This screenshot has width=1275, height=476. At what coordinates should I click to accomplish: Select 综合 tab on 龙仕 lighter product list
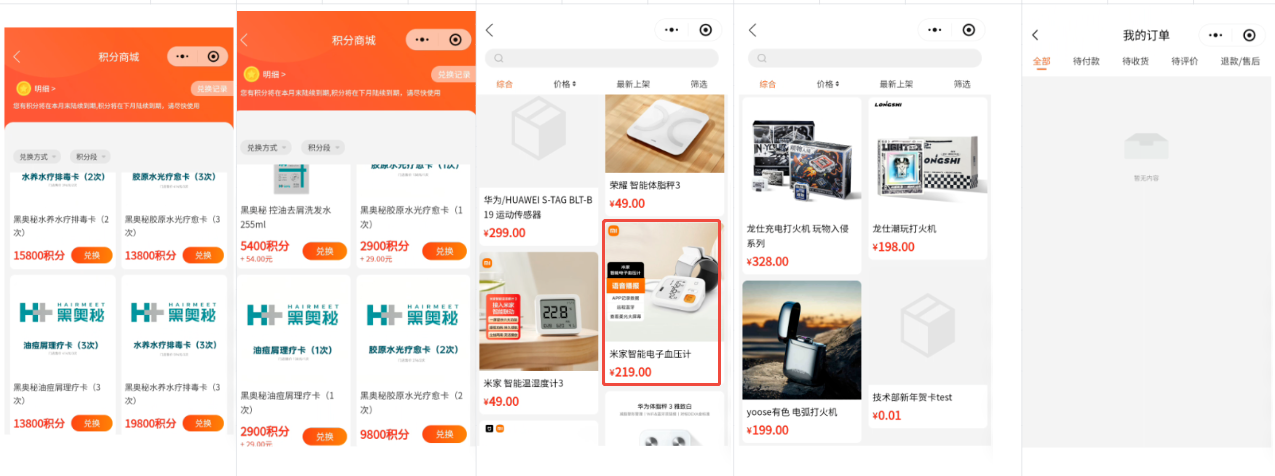click(768, 84)
